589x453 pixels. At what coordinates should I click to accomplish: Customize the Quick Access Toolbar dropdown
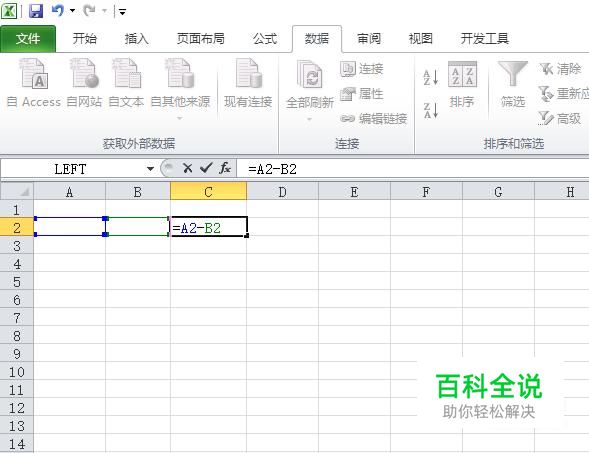click(x=122, y=12)
